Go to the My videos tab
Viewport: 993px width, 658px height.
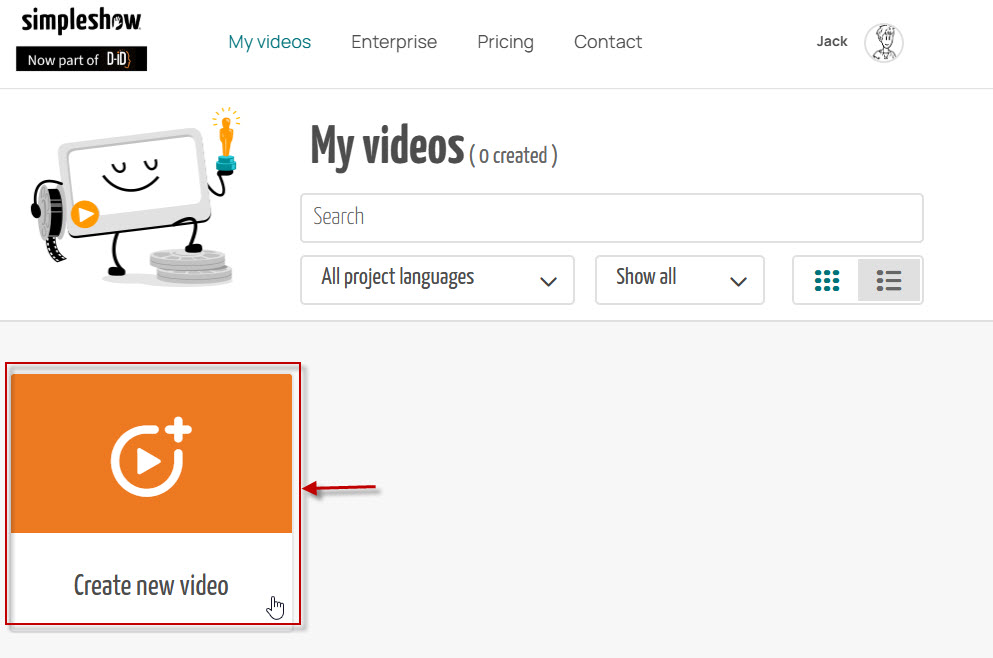269,42
